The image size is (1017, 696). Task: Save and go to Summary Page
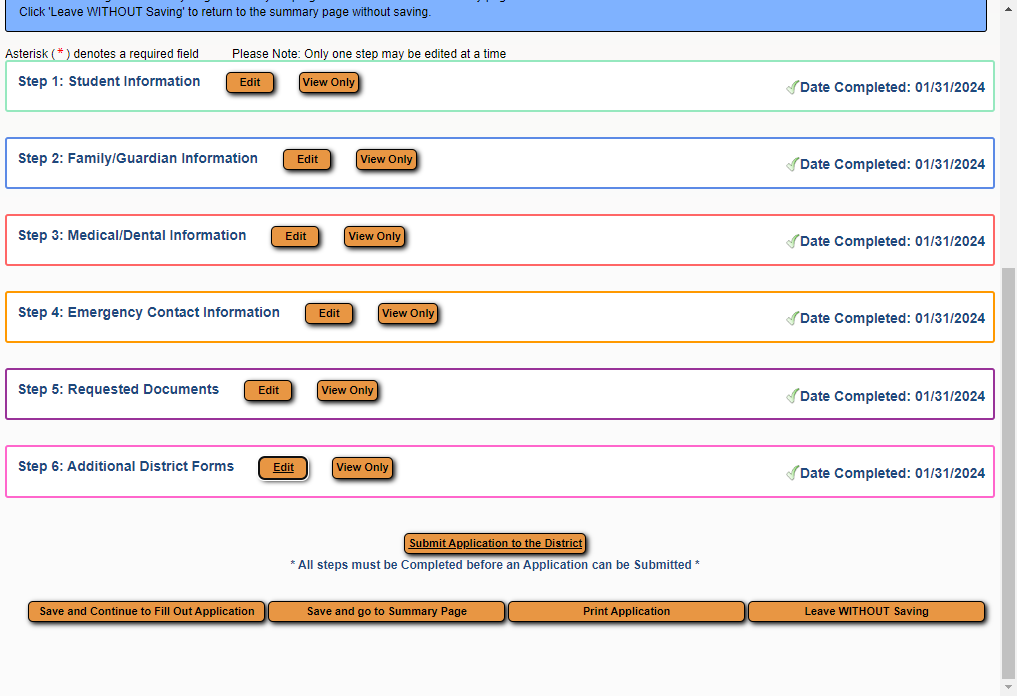[x=387, y=612]
